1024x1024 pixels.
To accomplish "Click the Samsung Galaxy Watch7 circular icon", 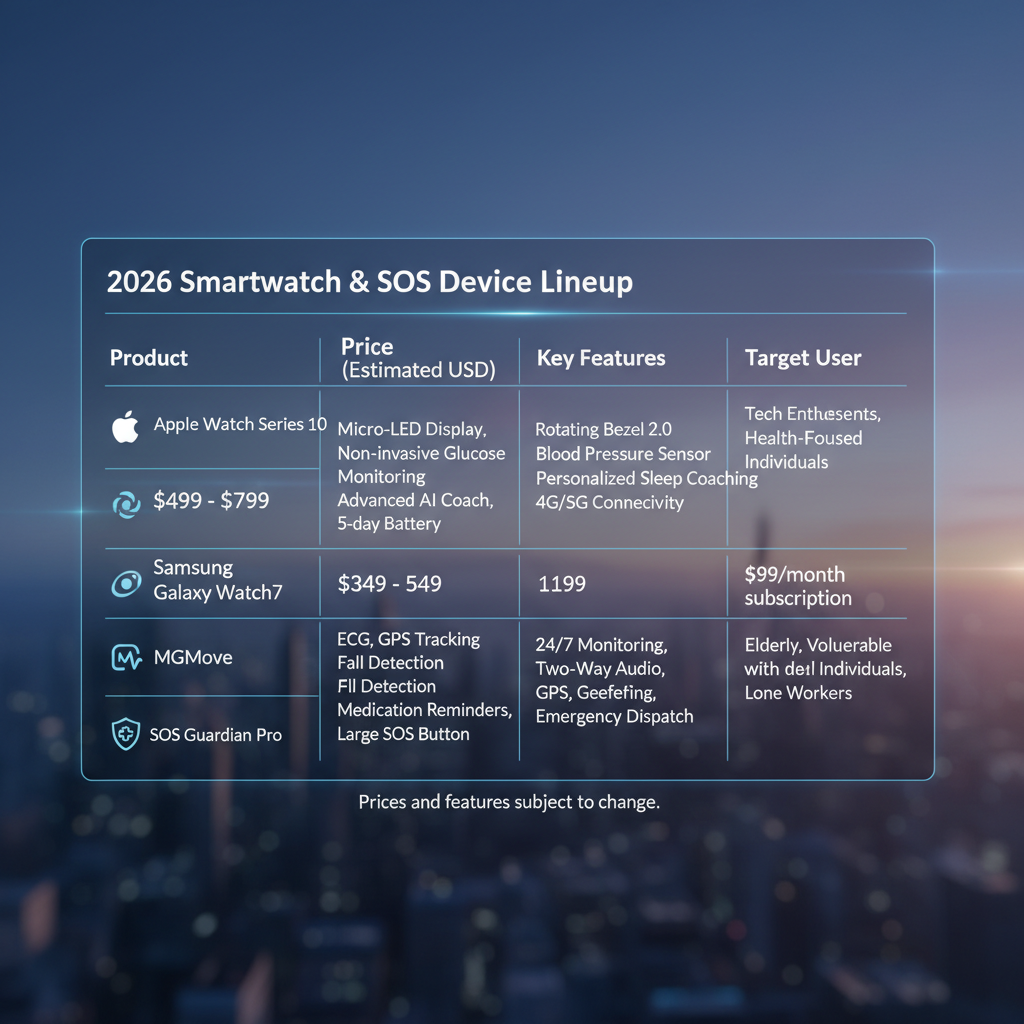I will tap(126, 584).
